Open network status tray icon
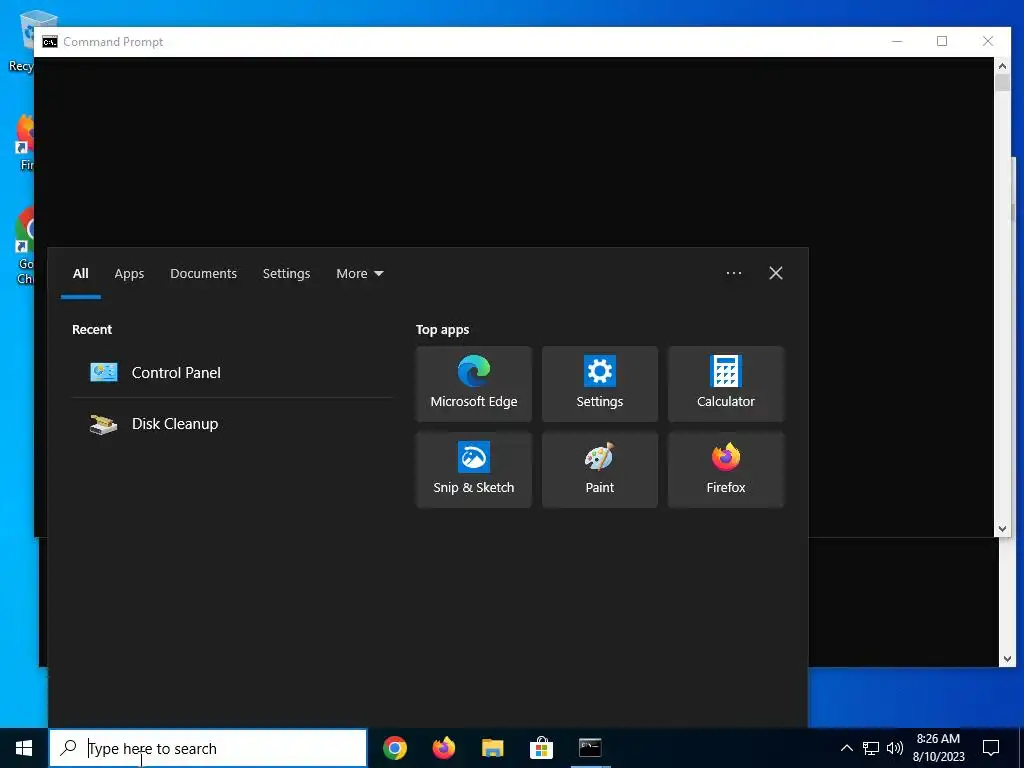 [x=871, y=748]
